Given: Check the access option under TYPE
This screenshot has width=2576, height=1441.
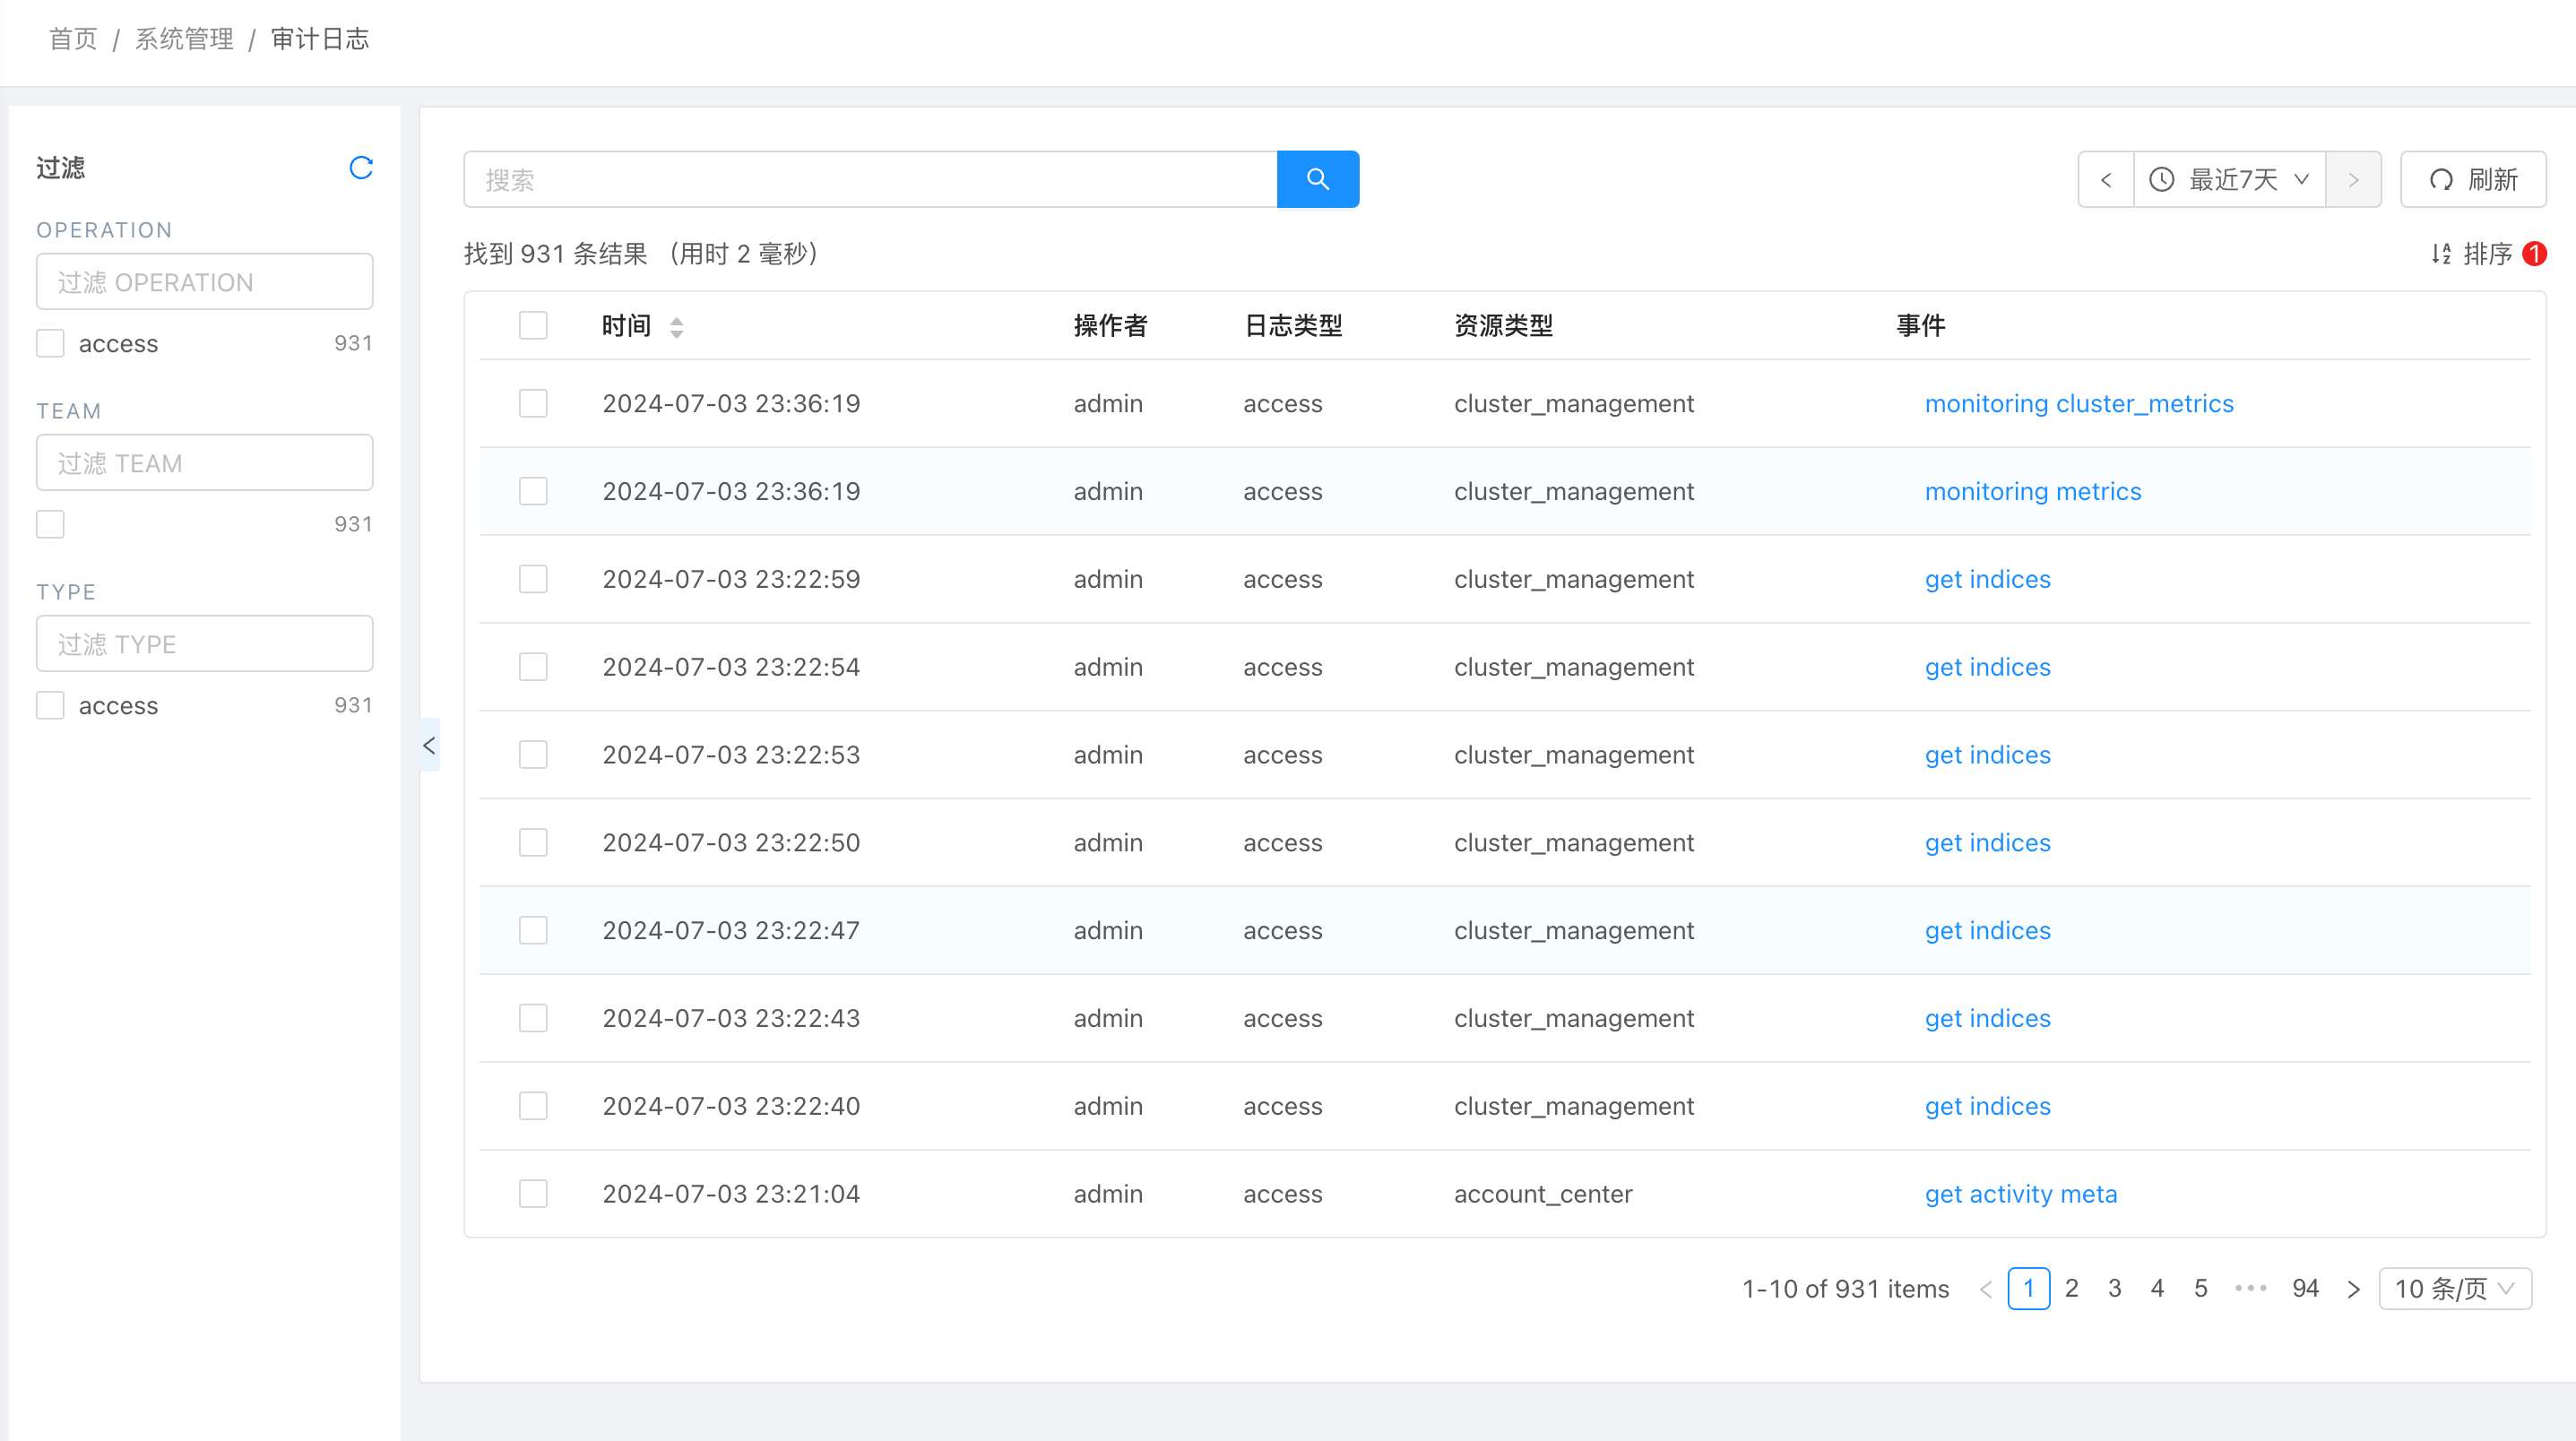Looking at the screenshot, I should (x=50, y=705).
